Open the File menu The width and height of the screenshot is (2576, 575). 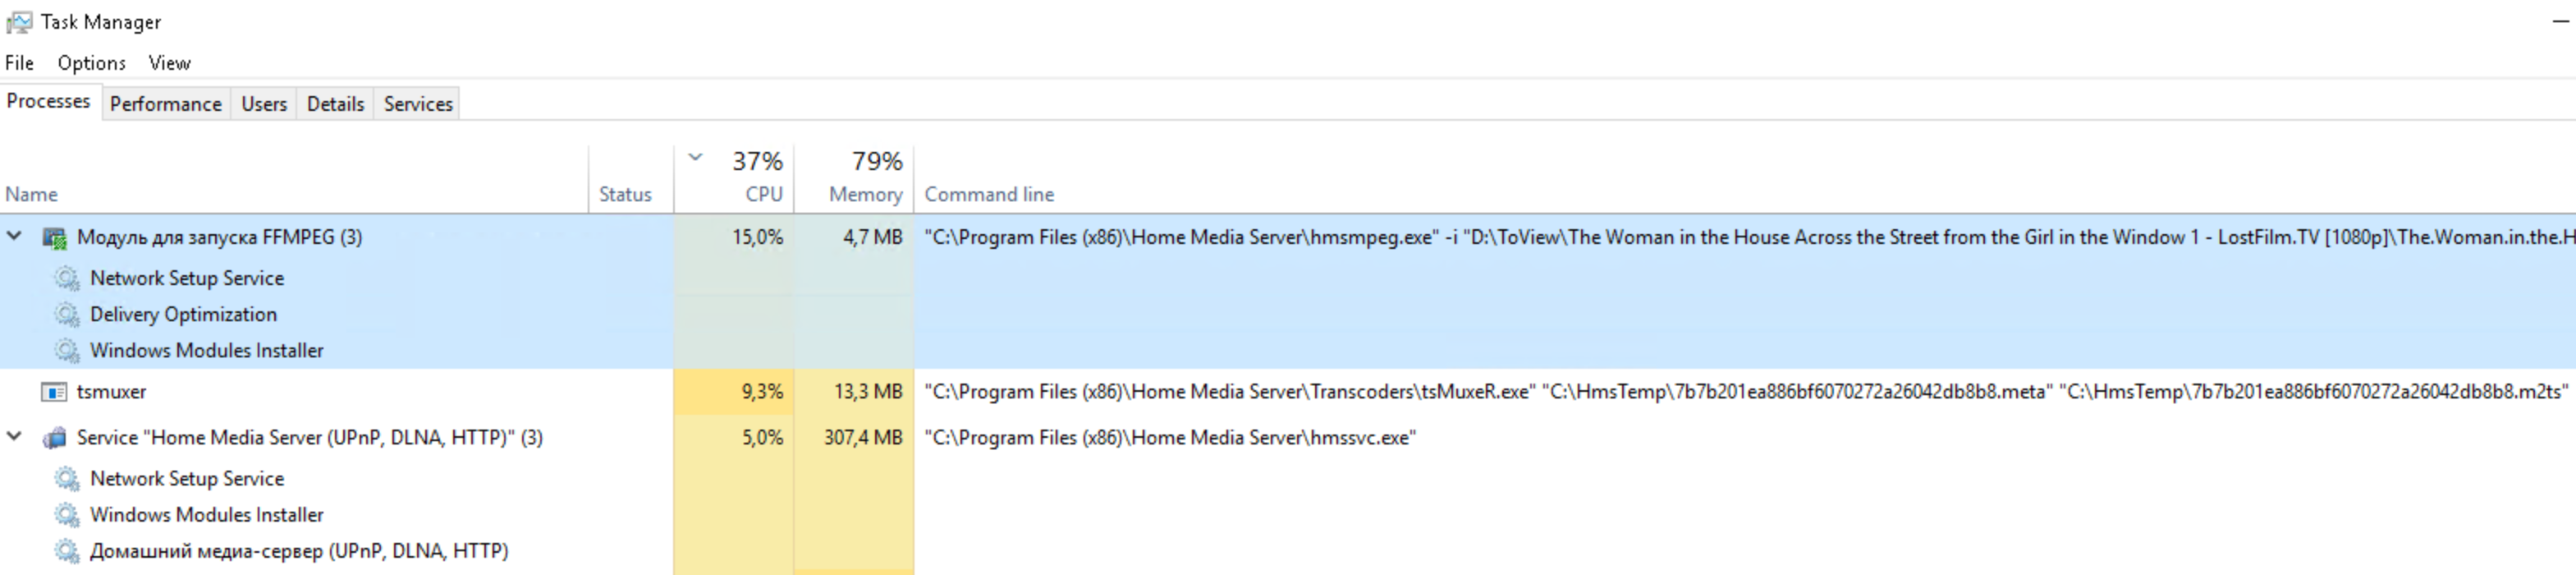coord(19,63)
